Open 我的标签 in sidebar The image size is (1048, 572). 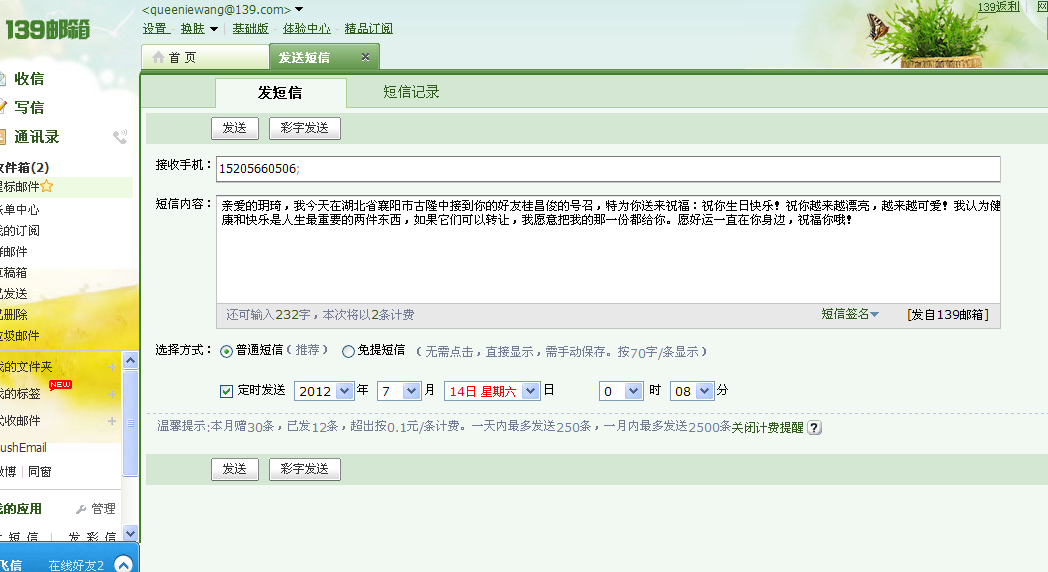pyautogui.click(x=21, y=394)
